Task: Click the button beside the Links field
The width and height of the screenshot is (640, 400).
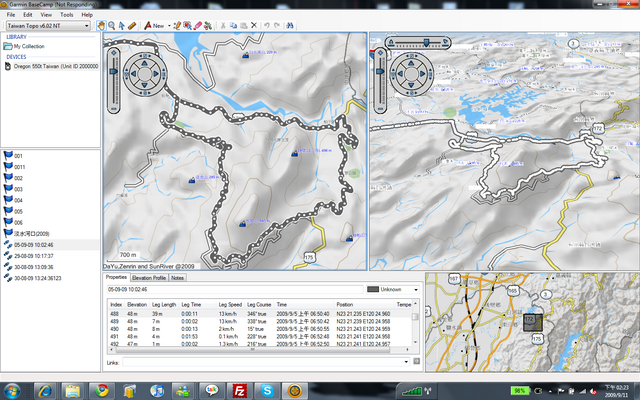Action: point(416,361)
